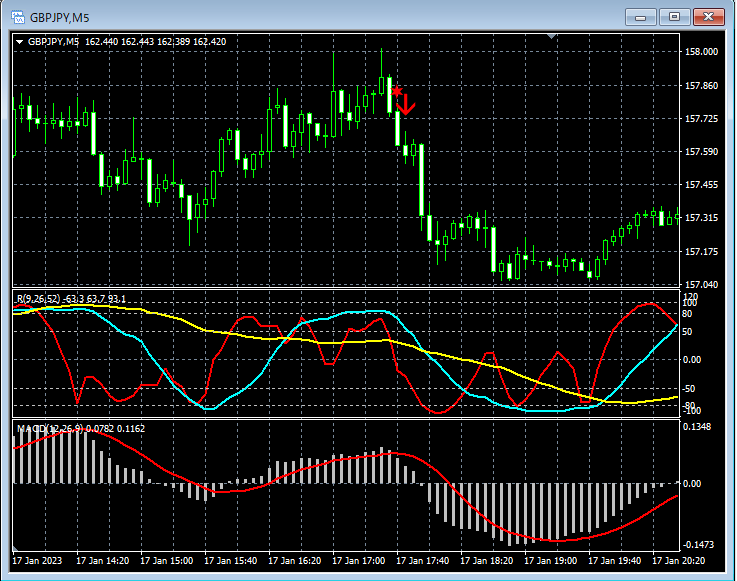Click price level 157.315 on the scale

tap(701, 218)
